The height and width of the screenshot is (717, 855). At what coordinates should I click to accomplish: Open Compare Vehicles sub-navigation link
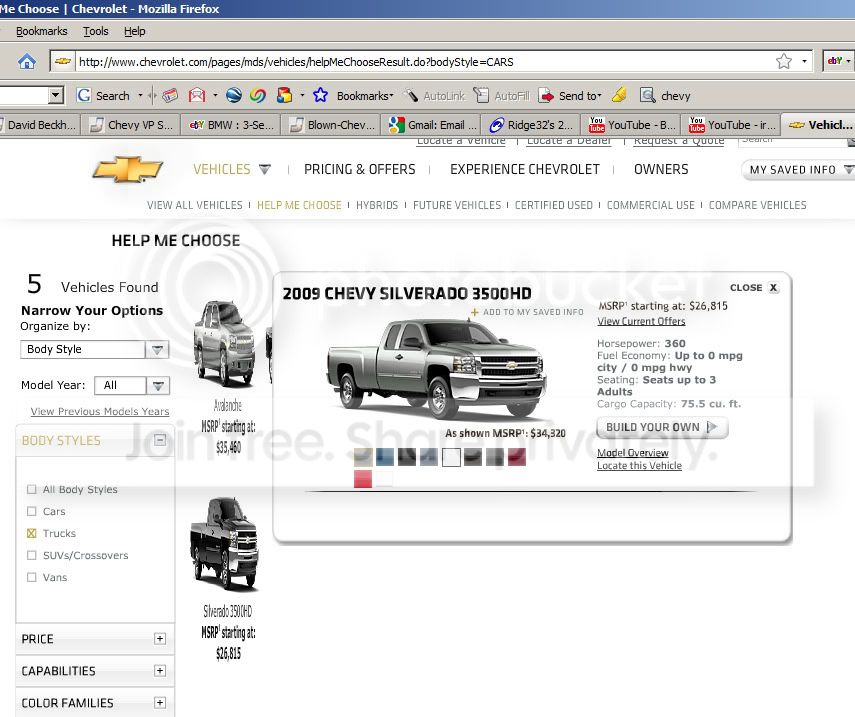coord(757,205)
